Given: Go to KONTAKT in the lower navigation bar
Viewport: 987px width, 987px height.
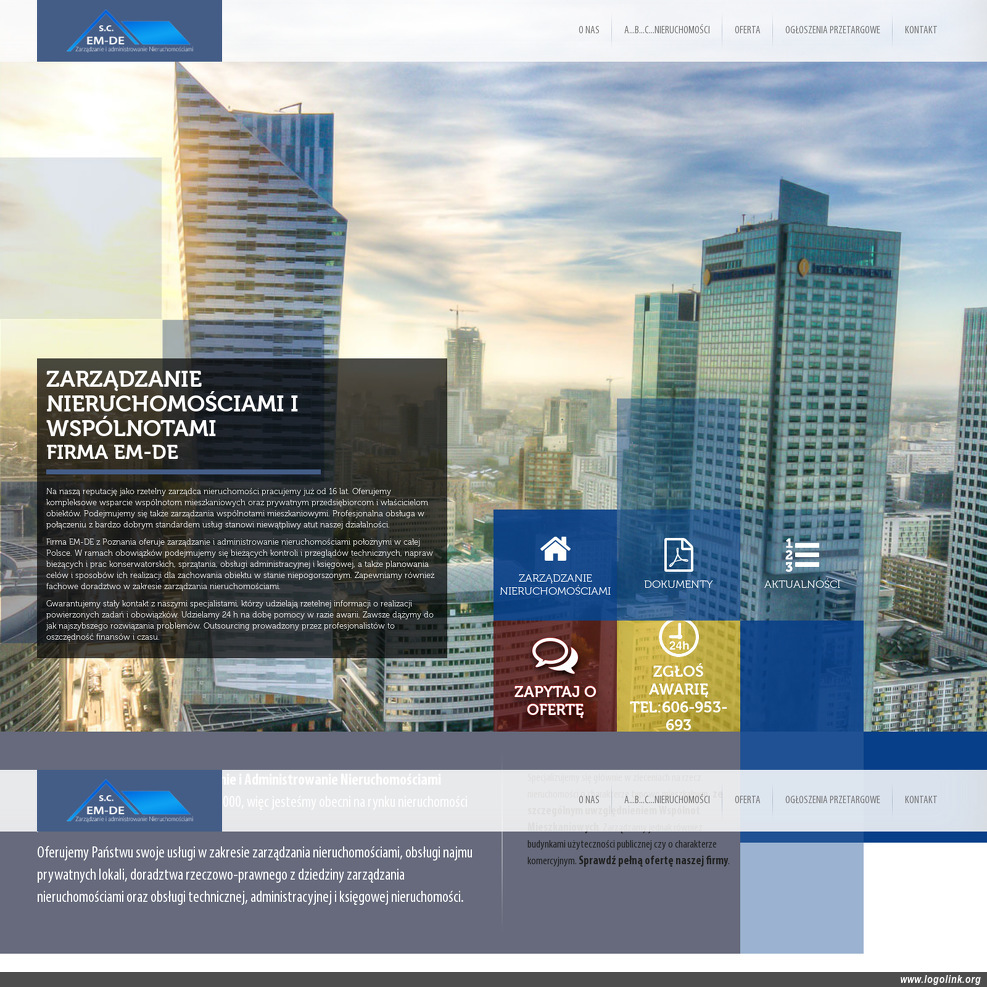Looking at the screenshot, I should [920, 799].
